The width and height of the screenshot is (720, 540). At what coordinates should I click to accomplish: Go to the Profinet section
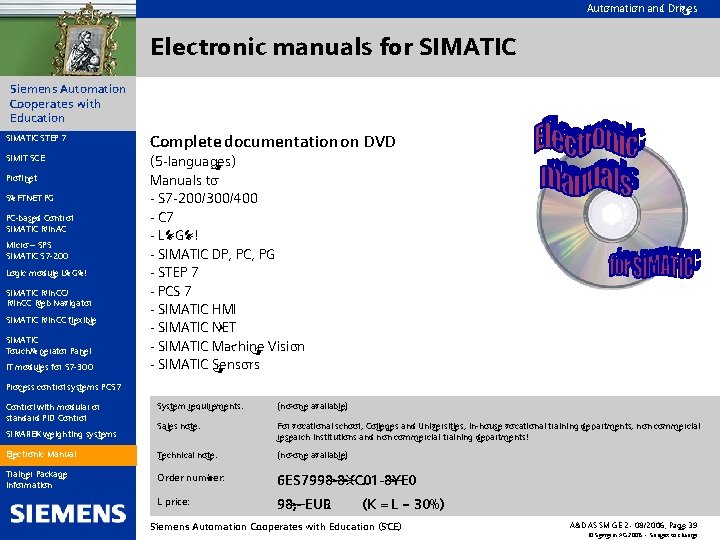tap(22, 178)
